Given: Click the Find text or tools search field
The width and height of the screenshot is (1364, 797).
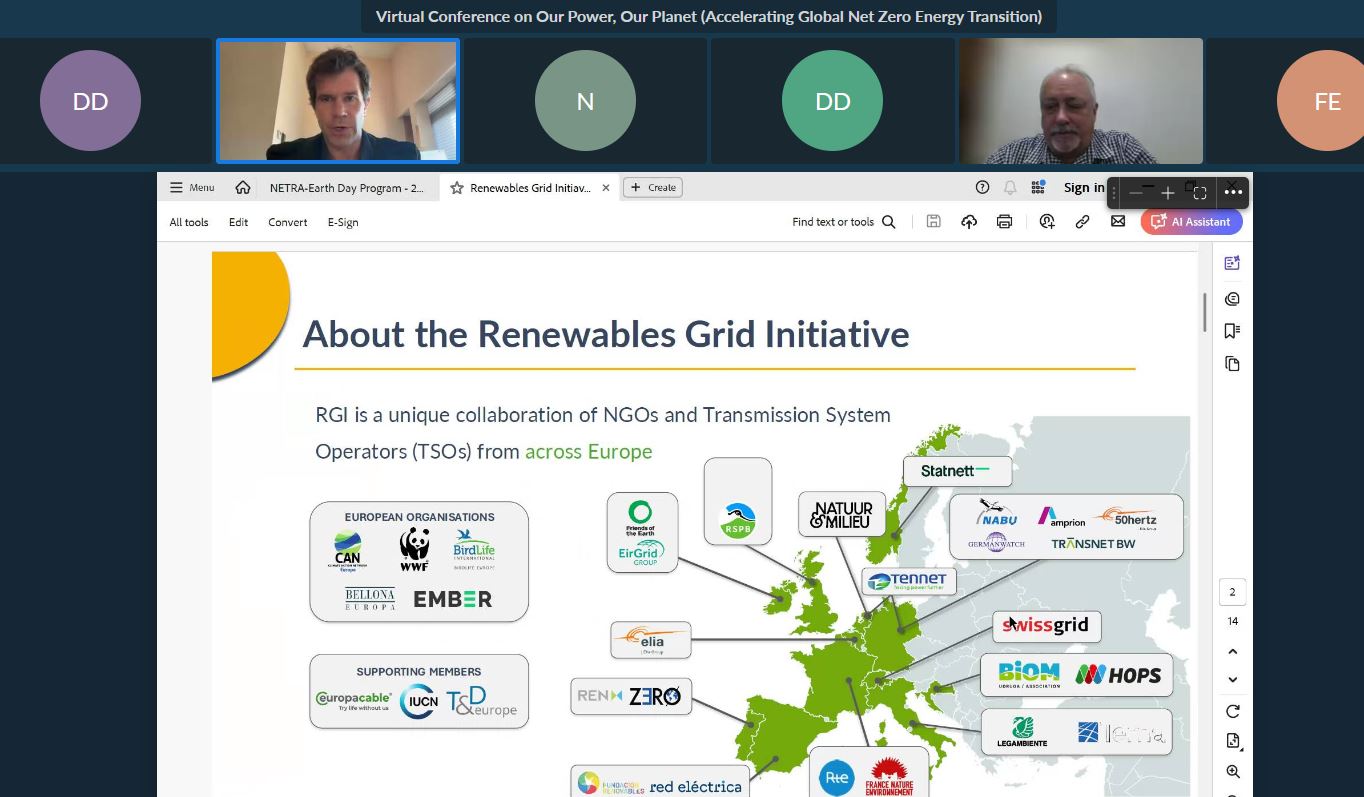Looking at the screenshot, I should click(842, 222).
